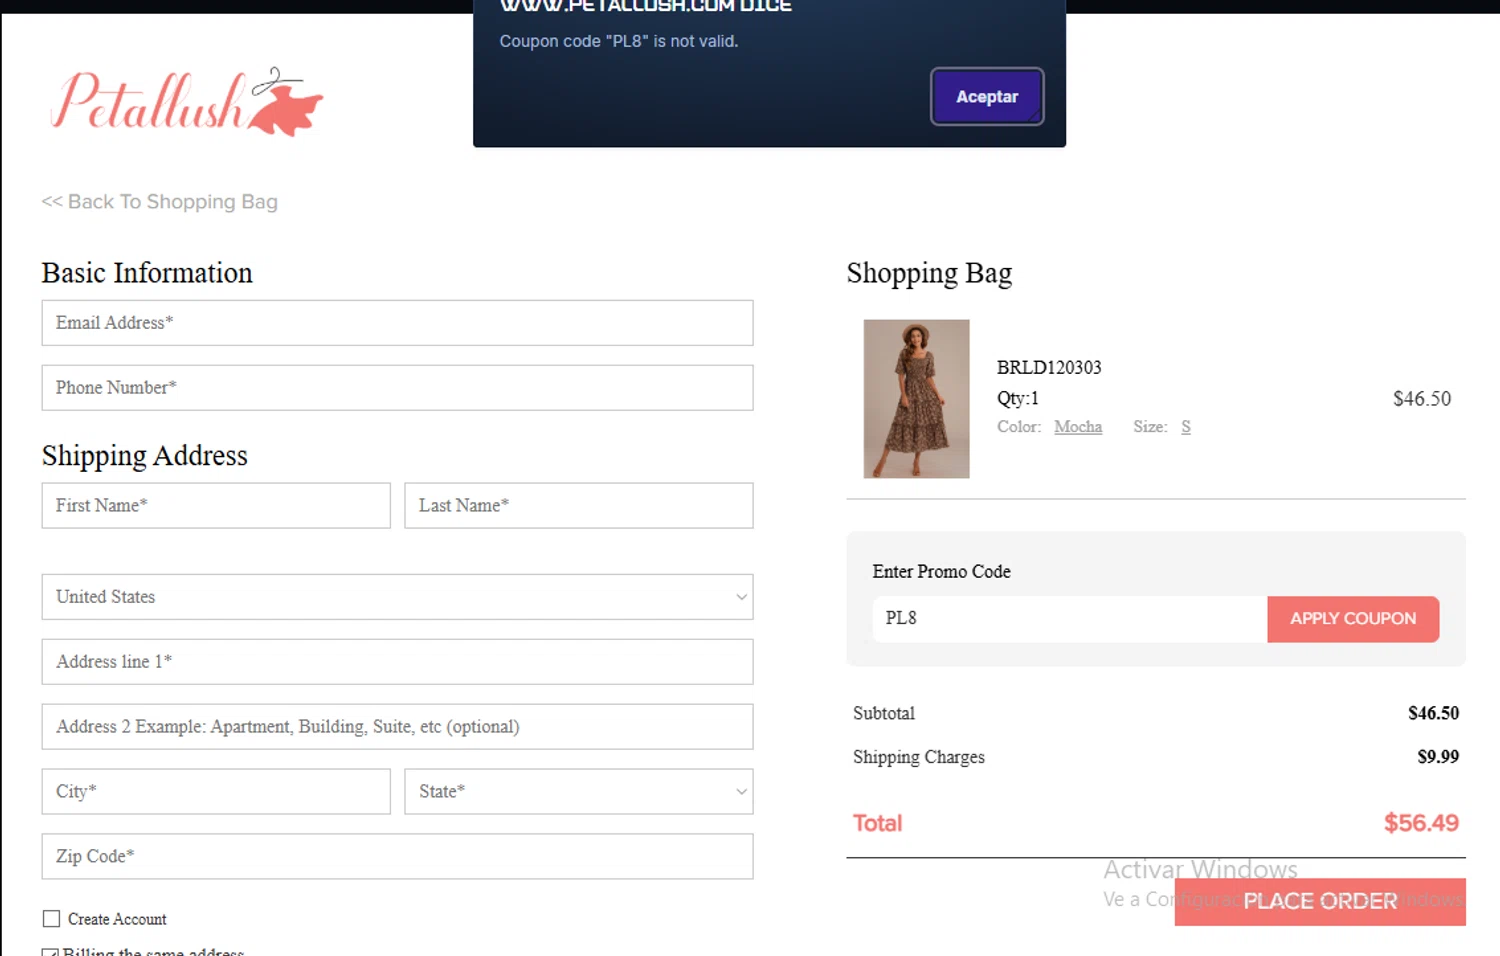
Task: Click the Aceptar button in the alert
Action: [987, 97]
